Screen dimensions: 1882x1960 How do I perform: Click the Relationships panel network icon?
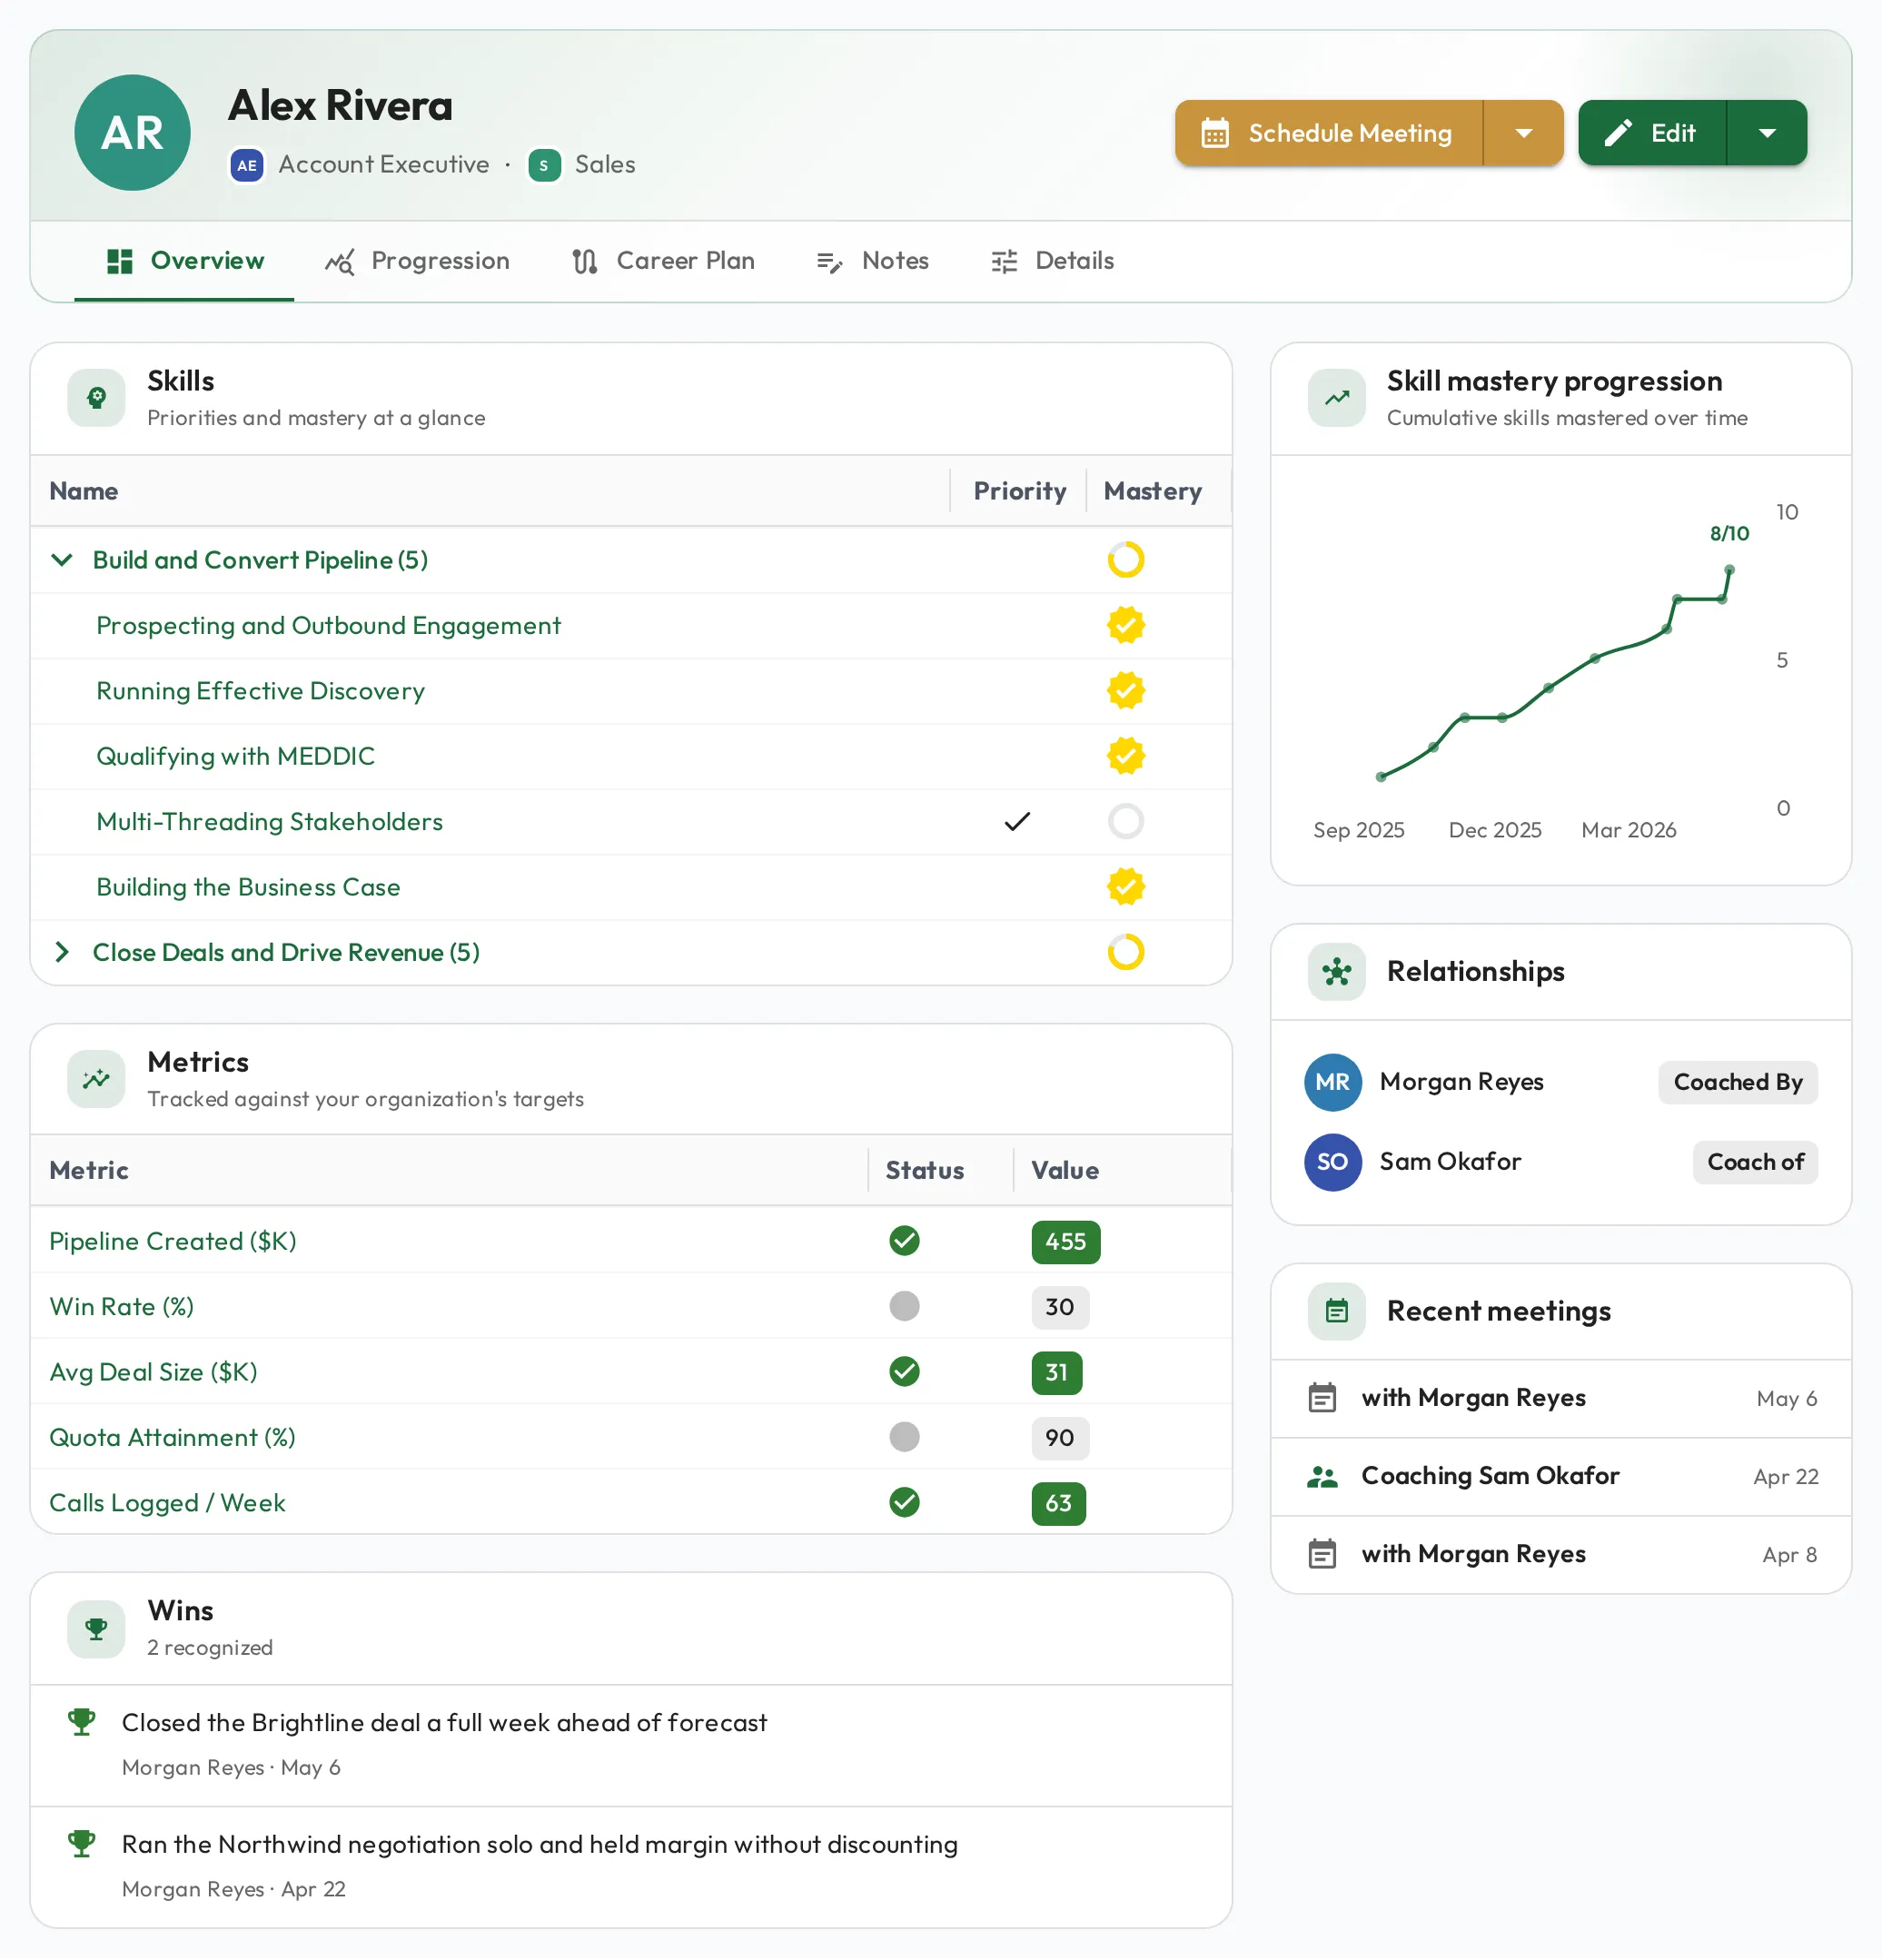[1336, 972]
